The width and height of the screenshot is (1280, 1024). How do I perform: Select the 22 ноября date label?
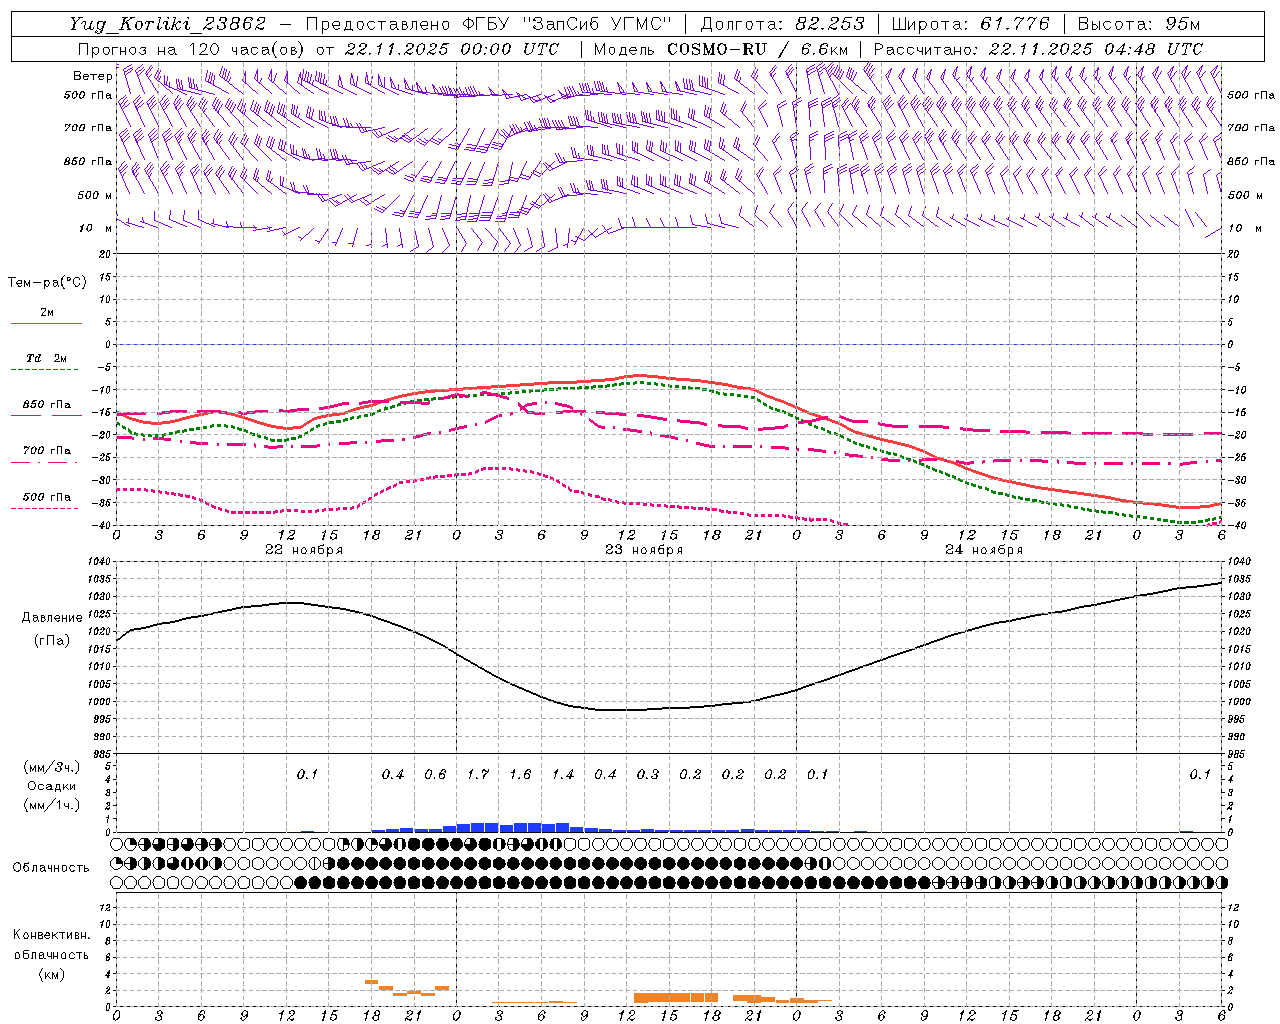pyautogui.click(x=303, y=550)
